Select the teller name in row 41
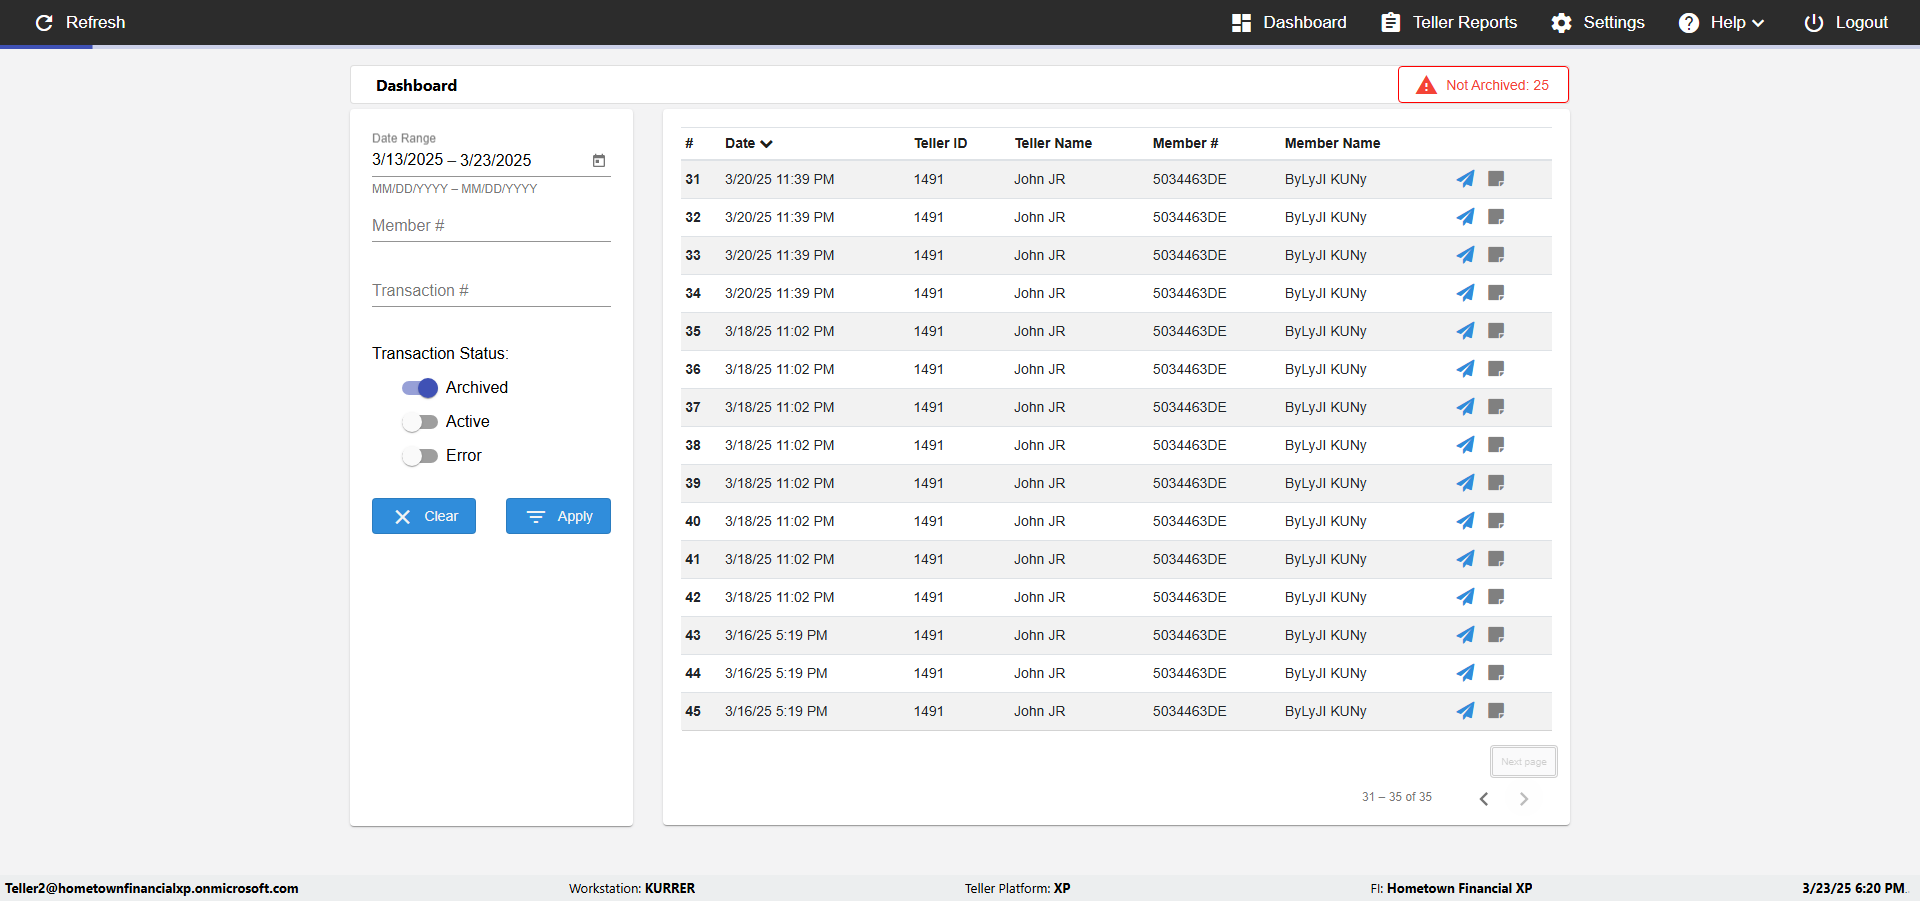1920x901 pixels. [x=1040, y=559]
